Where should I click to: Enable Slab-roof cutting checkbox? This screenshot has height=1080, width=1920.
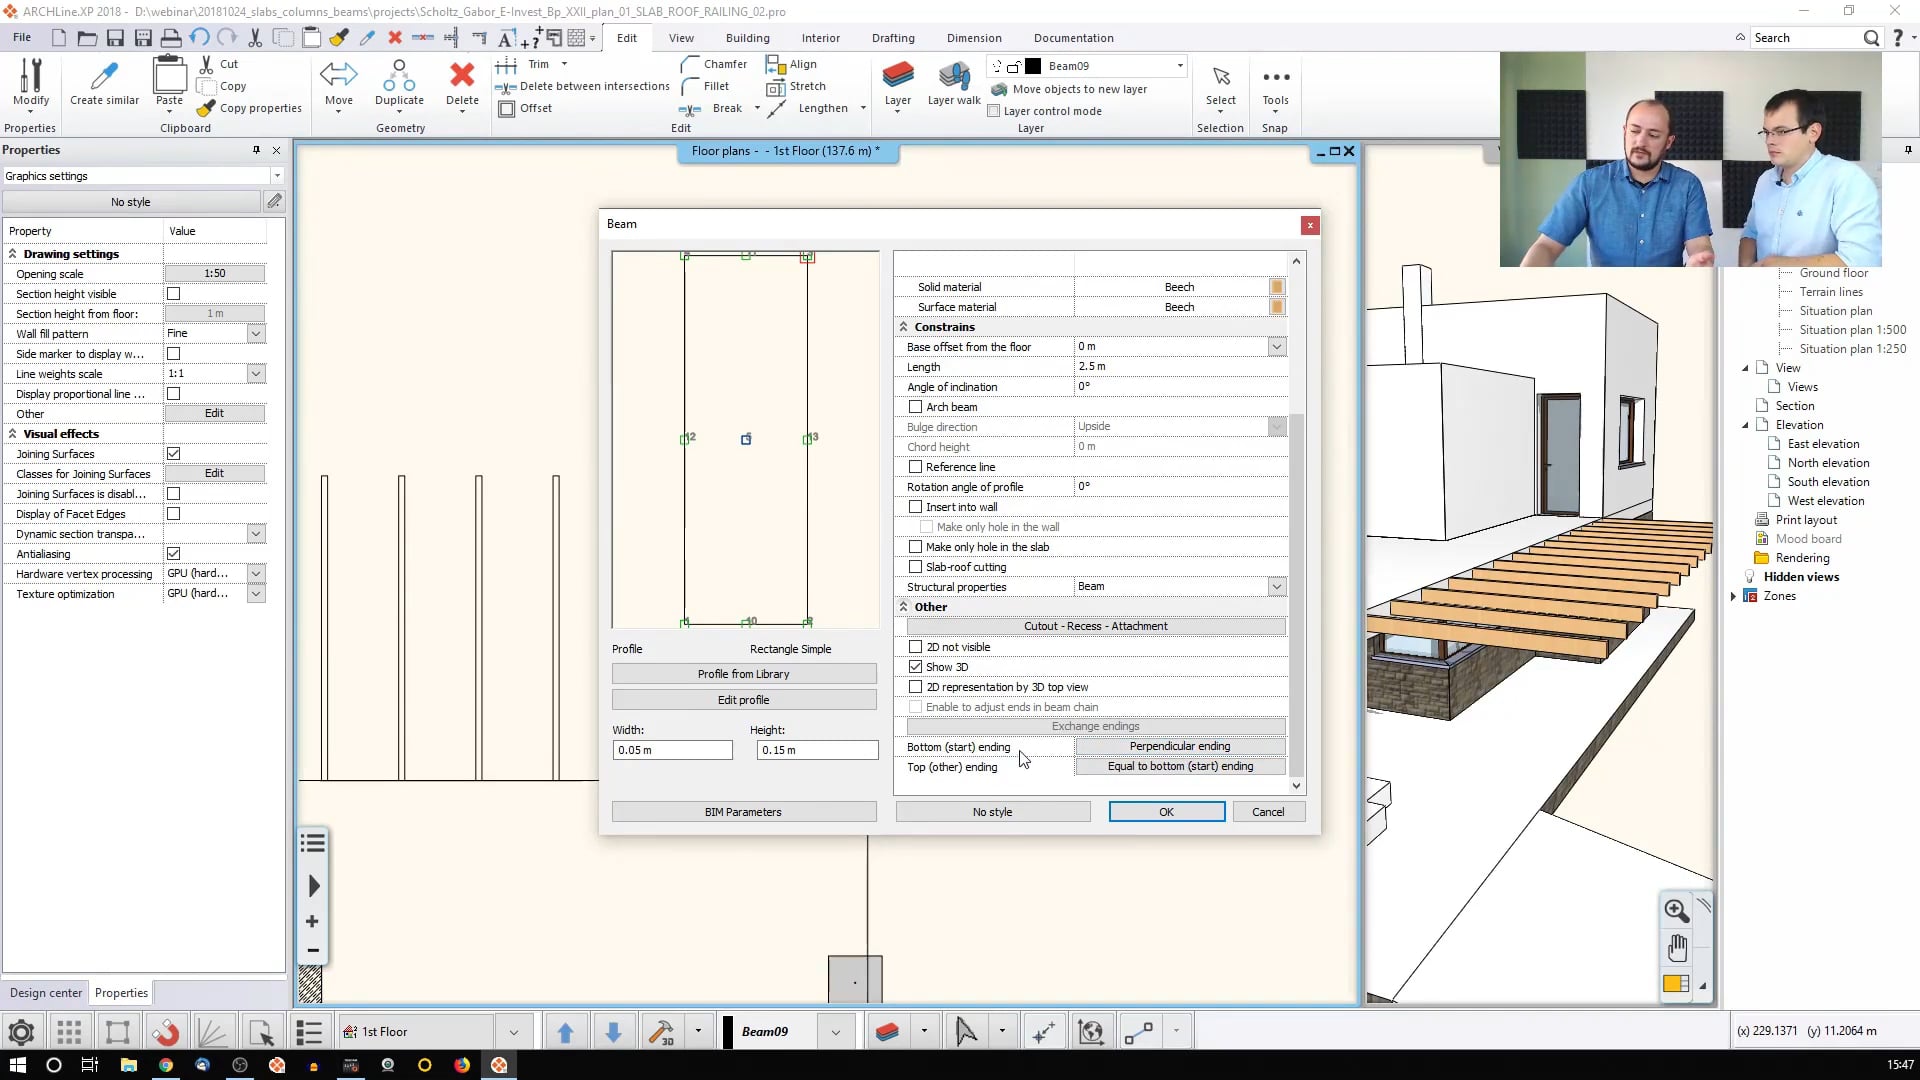tap(915, 567)
